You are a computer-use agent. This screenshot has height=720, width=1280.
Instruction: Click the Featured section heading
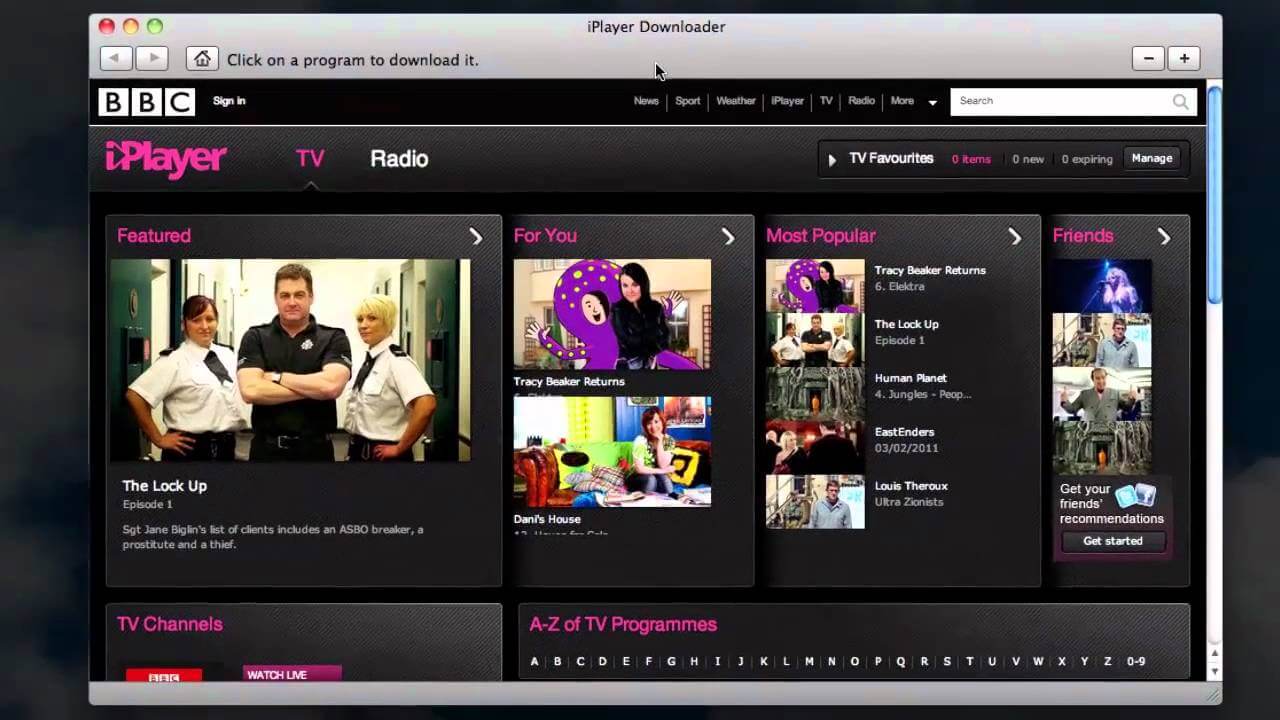click(154, 236)
